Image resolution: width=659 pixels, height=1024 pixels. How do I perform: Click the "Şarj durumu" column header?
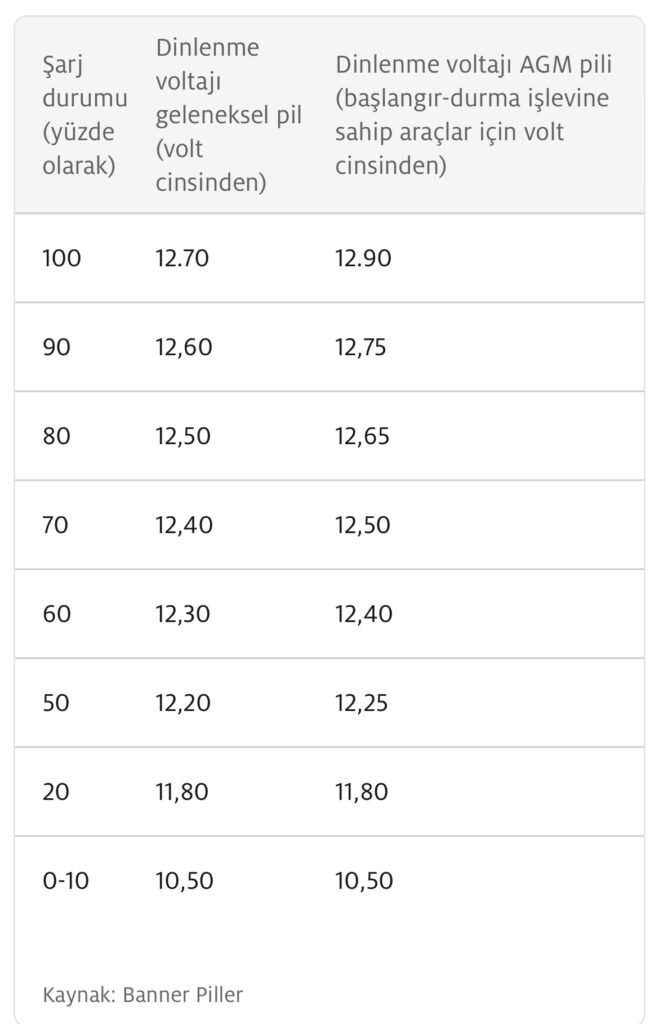point(85,115)
